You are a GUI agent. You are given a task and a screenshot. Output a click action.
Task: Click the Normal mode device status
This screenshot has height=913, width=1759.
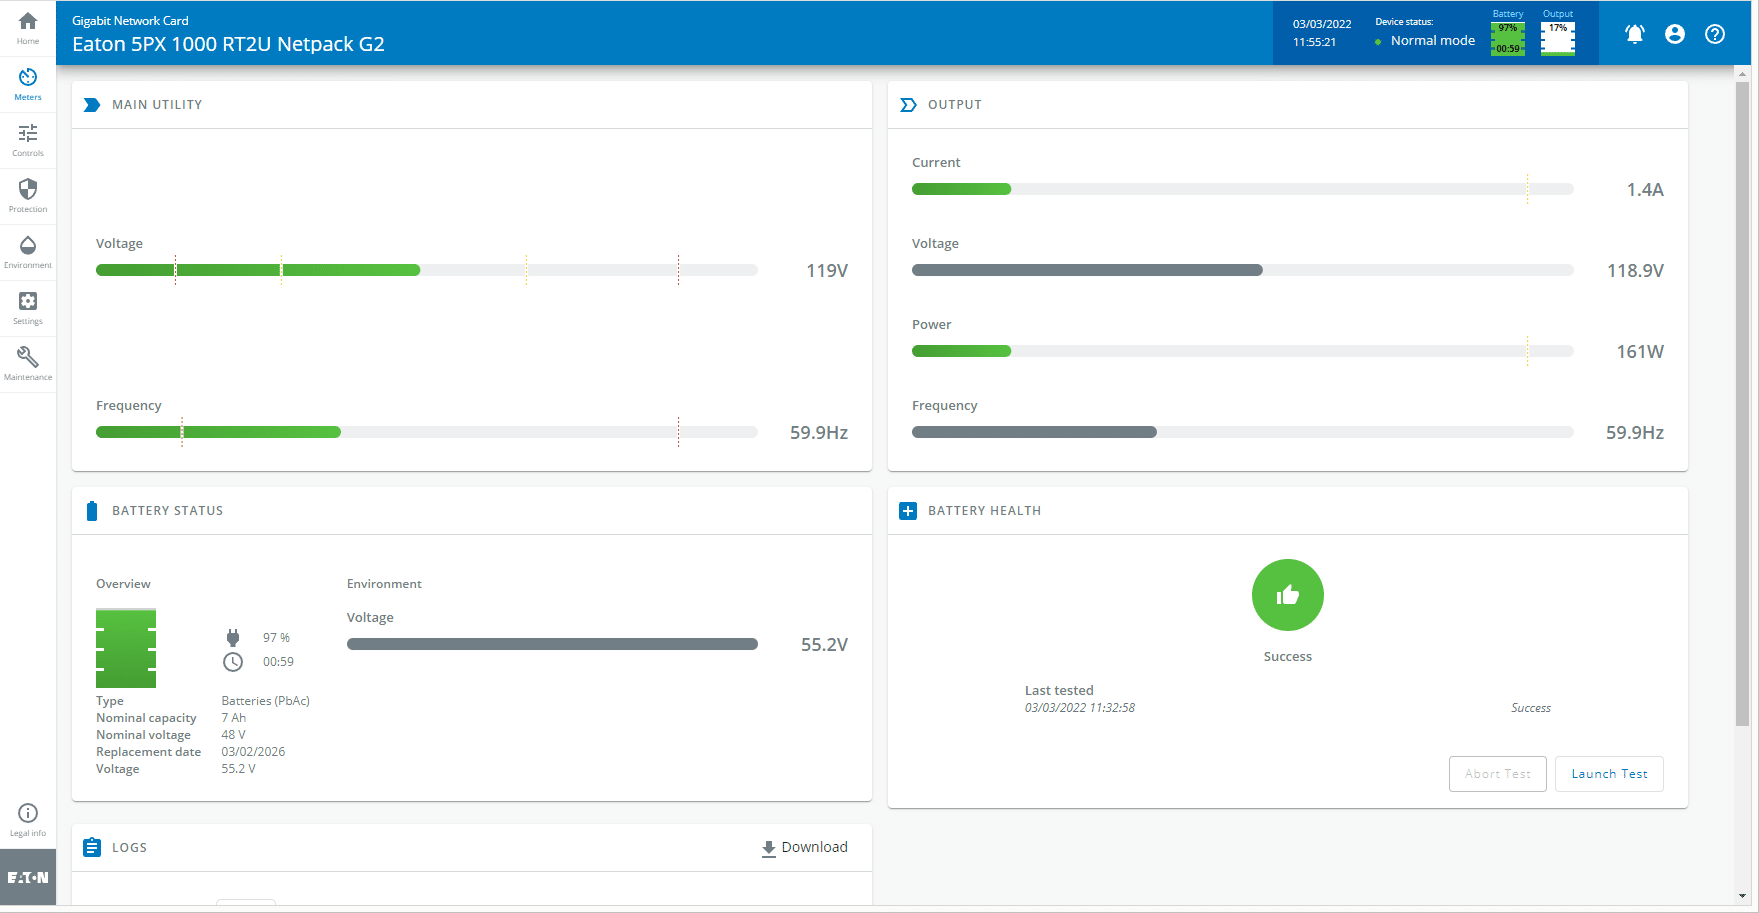pyautogui.click(x=1432, y=41)
